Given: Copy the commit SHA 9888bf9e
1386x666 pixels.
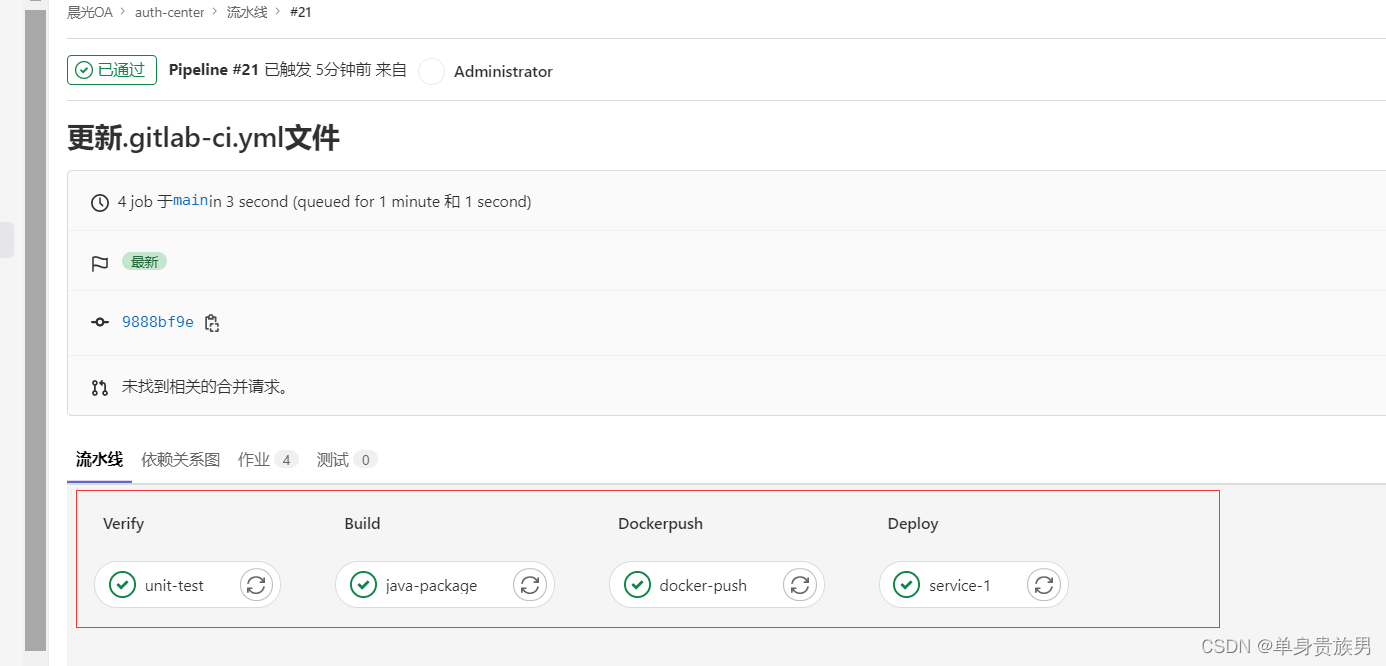Looking at the screenshot, I should (211, 322).
